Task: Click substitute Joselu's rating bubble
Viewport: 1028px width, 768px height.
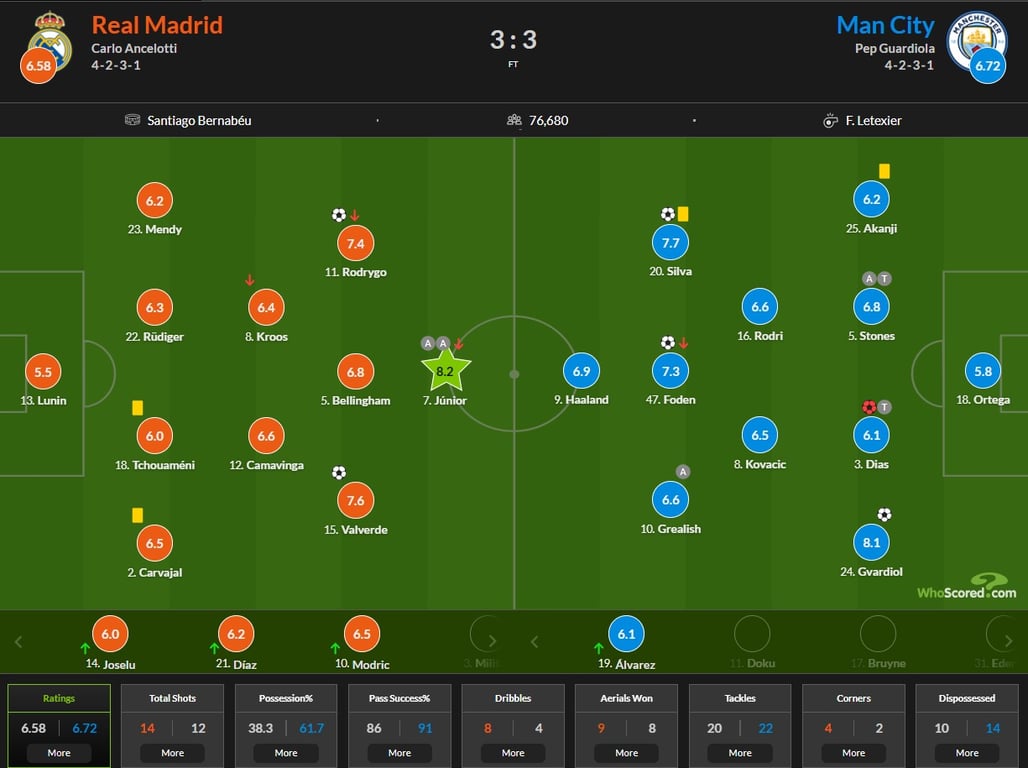Action: click(x=110, y=634)
